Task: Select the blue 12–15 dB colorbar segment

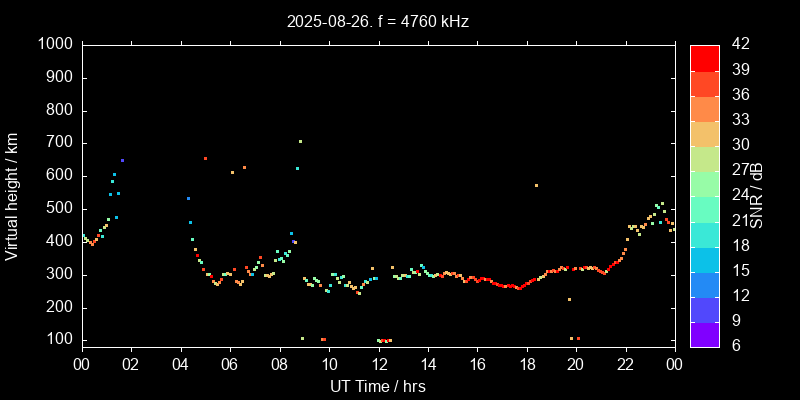Action: click(705, 283)
